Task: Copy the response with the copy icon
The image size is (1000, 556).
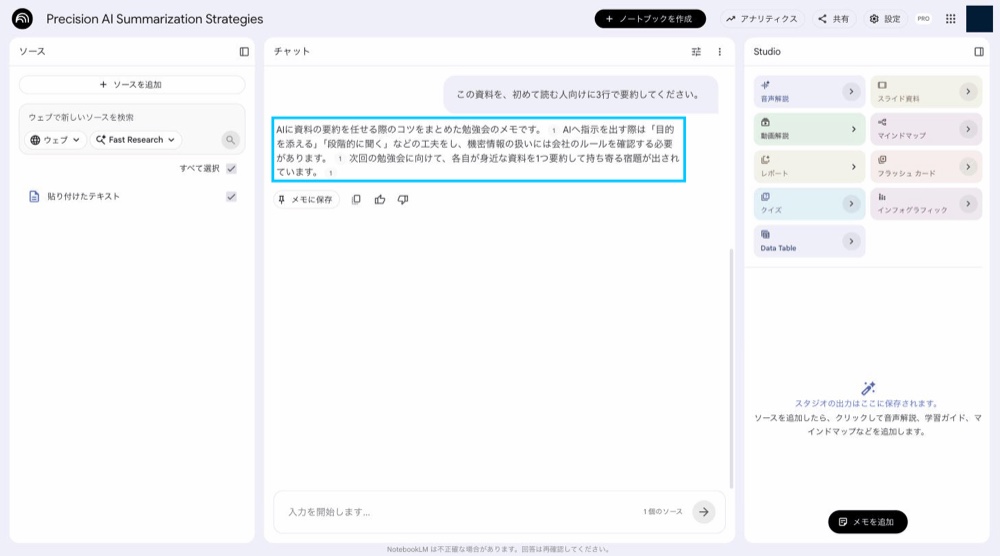Action: (356, 200)
